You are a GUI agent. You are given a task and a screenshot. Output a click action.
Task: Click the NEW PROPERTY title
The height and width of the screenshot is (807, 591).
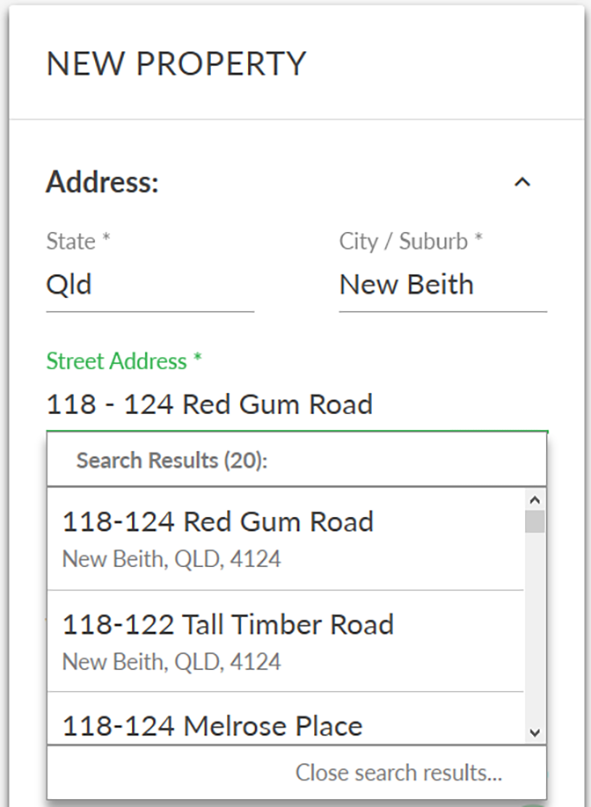[x=177, y=64]
